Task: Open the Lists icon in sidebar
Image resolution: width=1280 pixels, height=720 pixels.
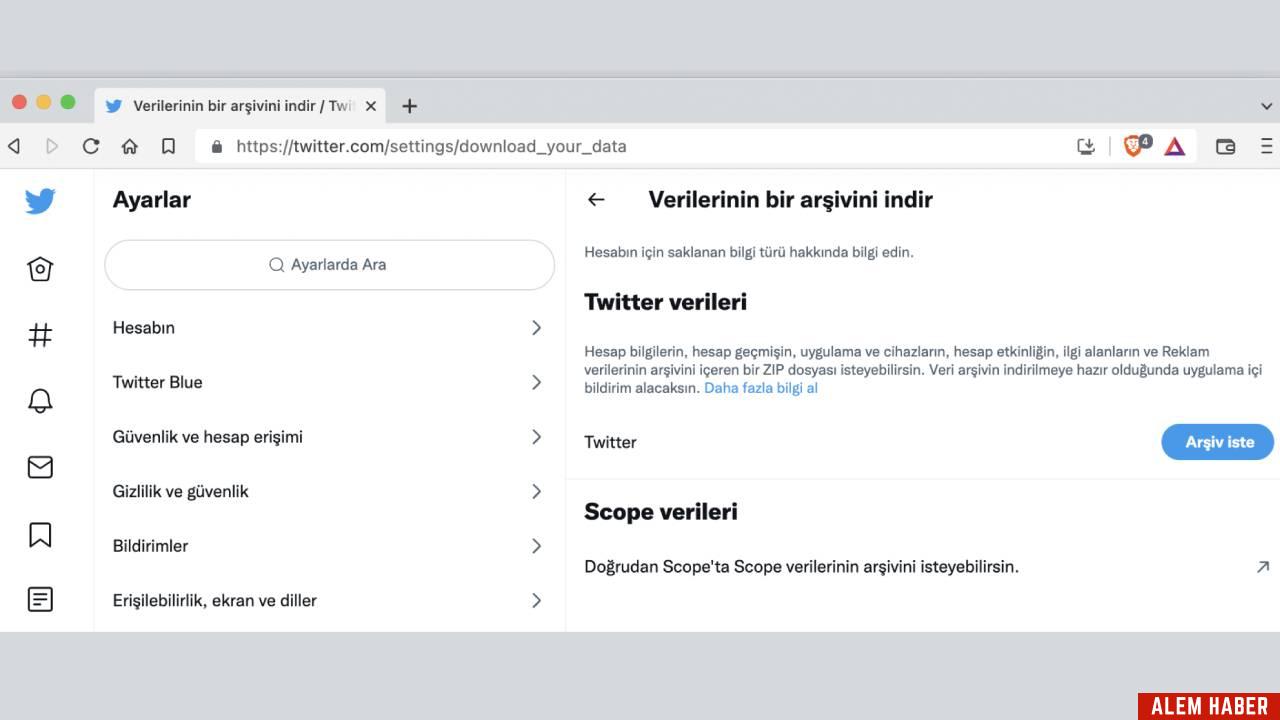Action: pos(40,600)
